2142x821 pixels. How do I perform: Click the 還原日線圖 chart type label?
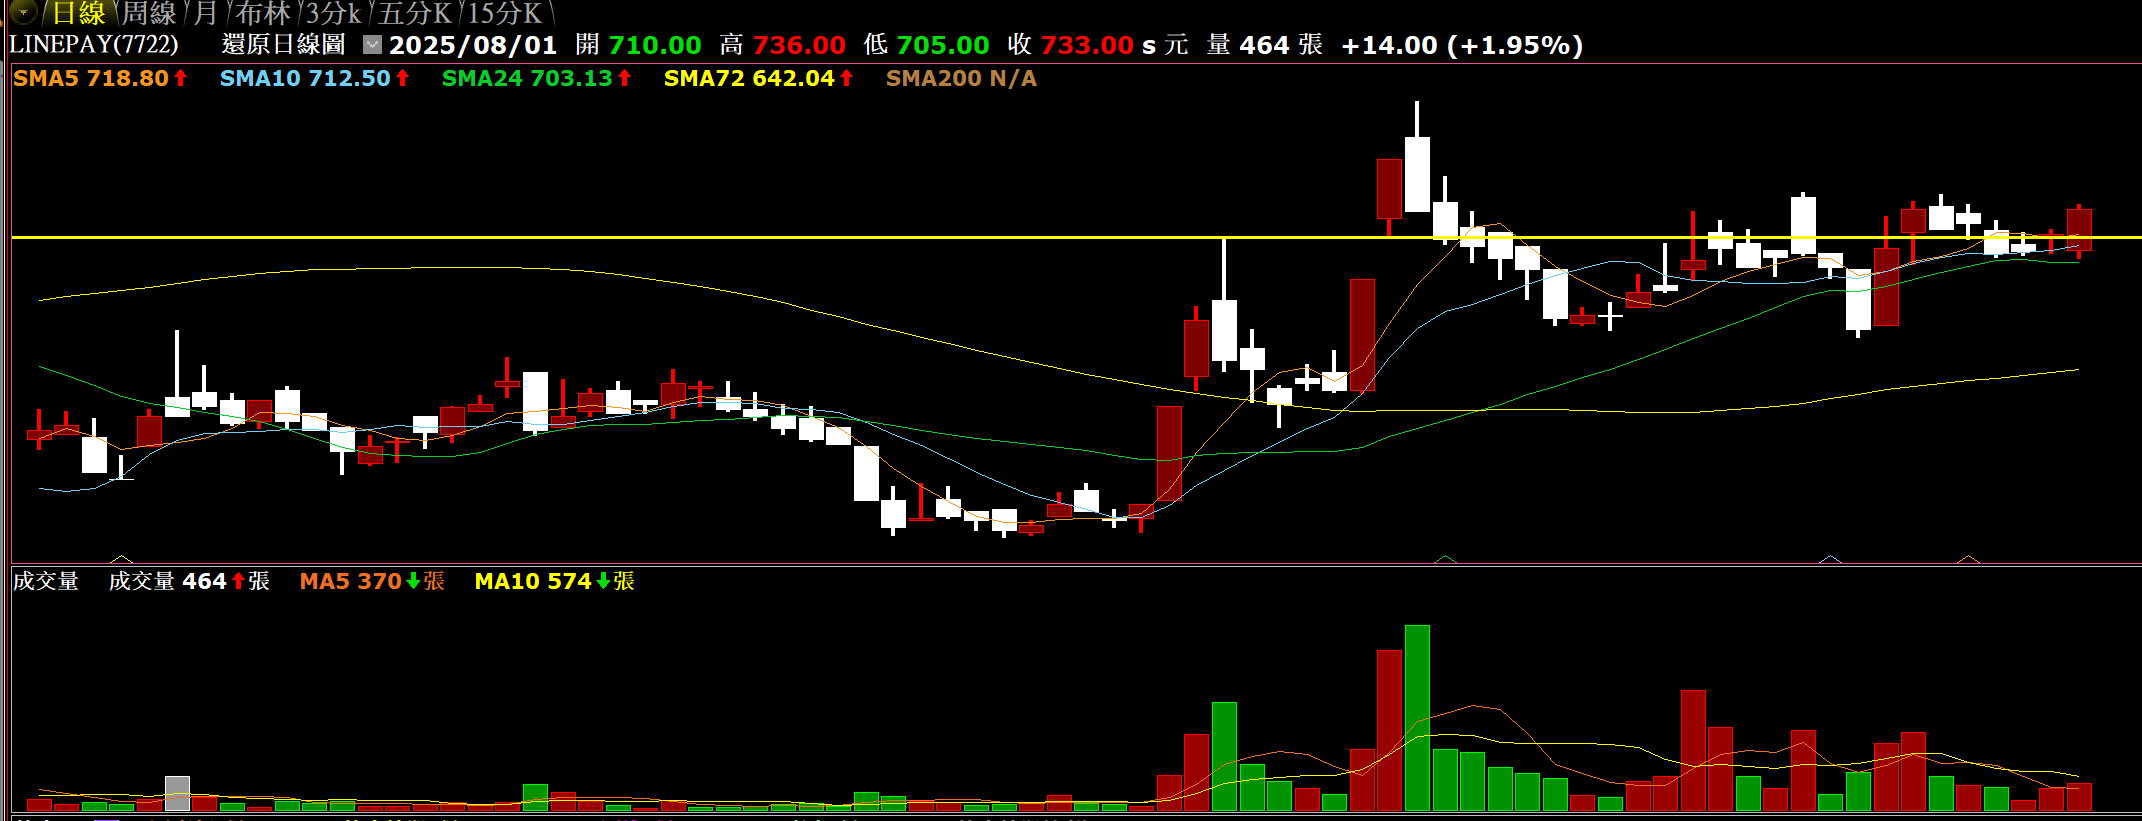[283, 45]
